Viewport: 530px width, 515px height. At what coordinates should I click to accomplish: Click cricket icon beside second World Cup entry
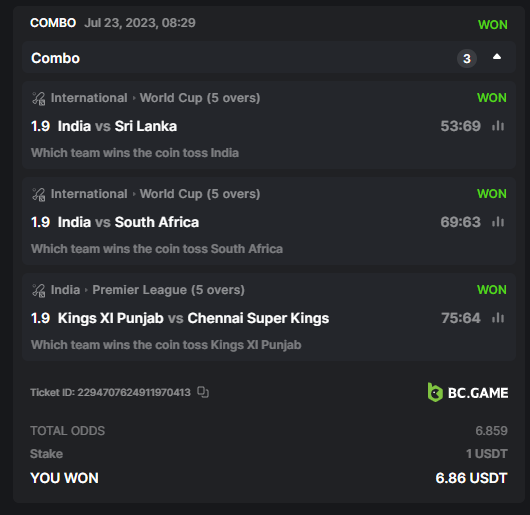[x=39, y=194]
